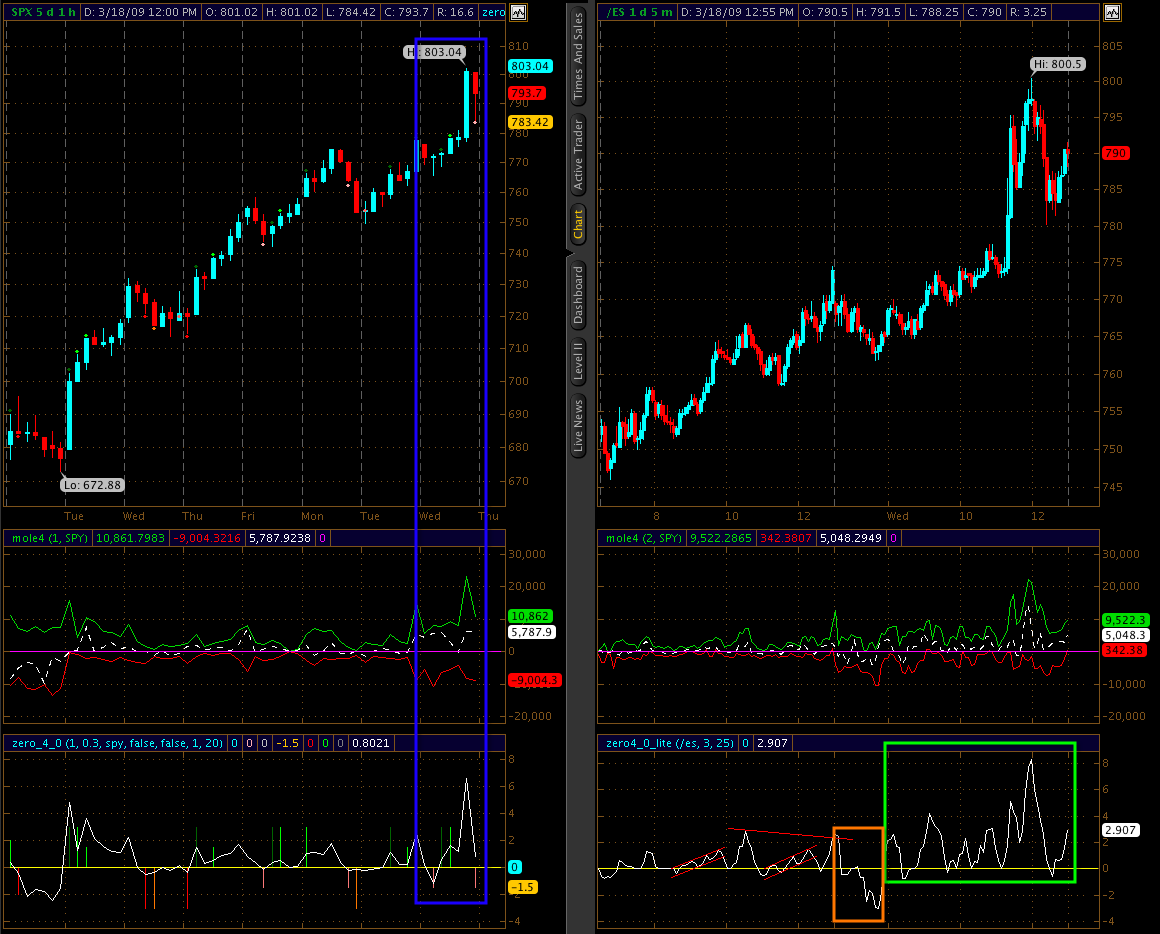Click the Hi: 800.5 price bubble

[x=1058, y=63]
